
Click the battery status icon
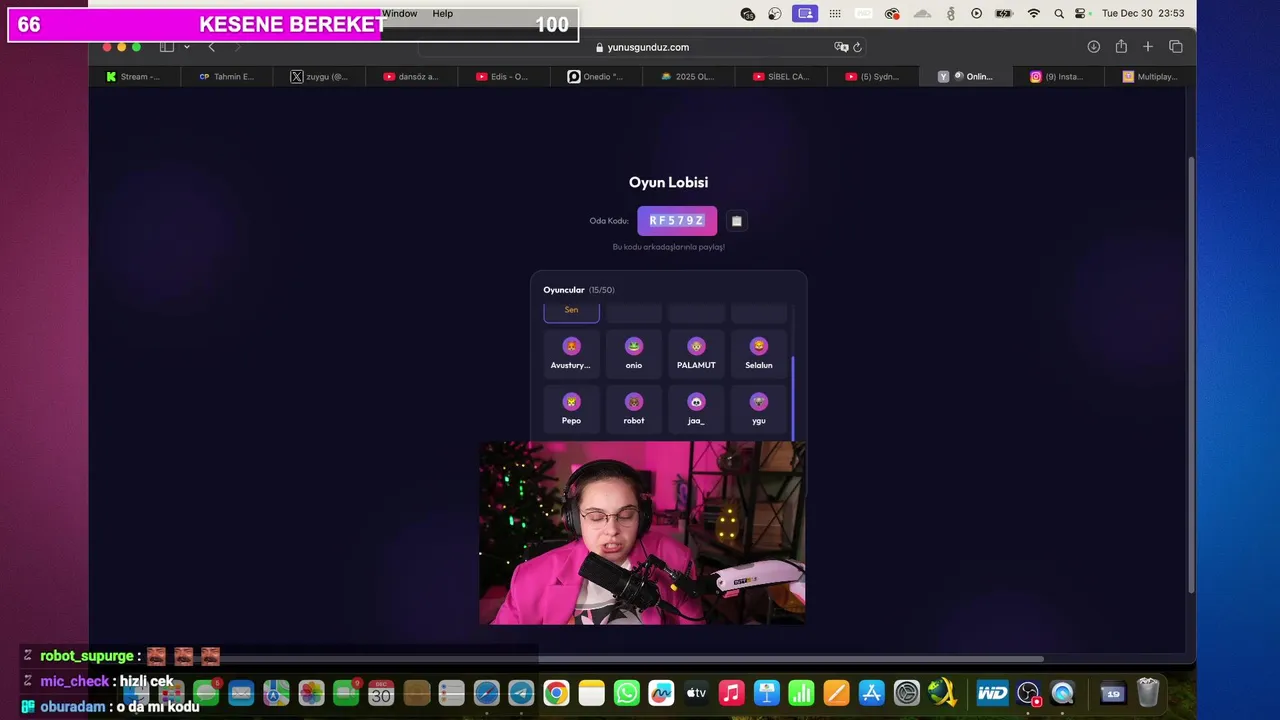pos(1006,14)
